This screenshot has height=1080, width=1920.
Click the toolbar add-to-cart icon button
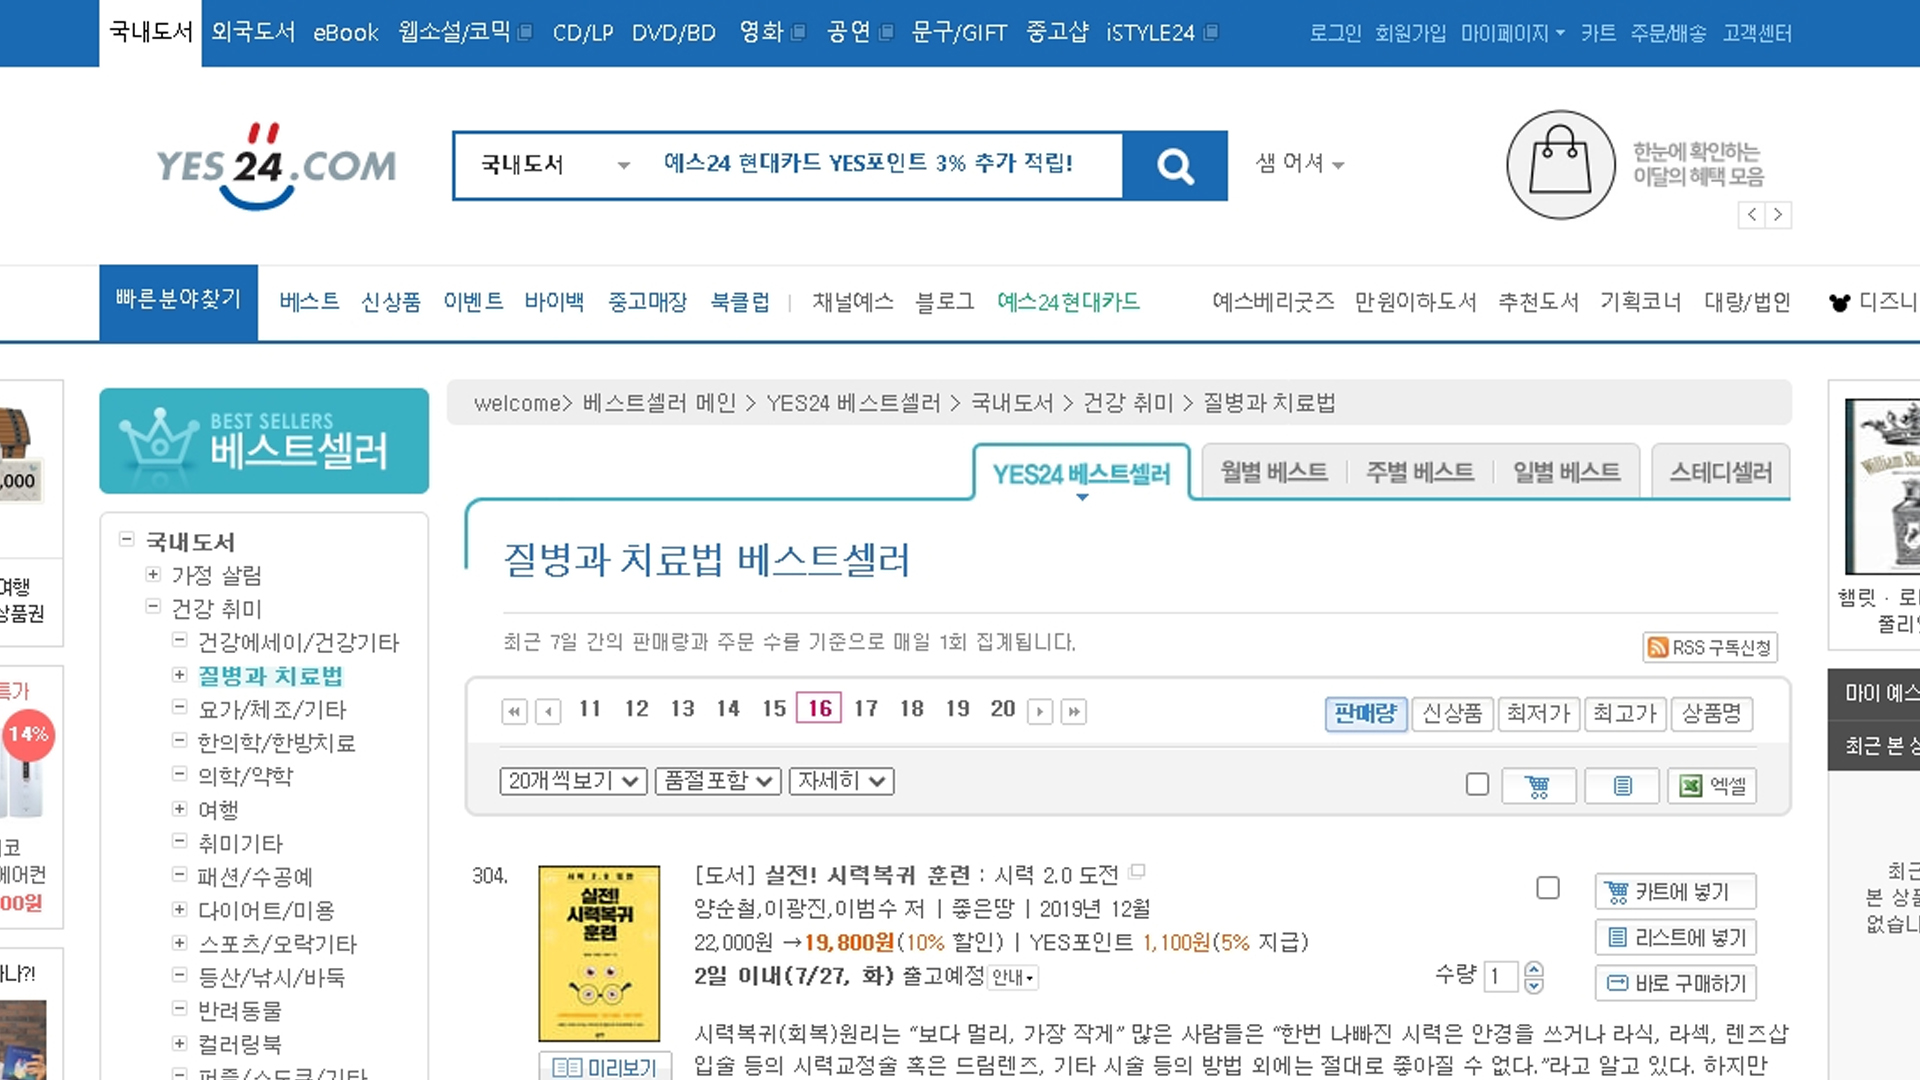tap(1538, 786)
